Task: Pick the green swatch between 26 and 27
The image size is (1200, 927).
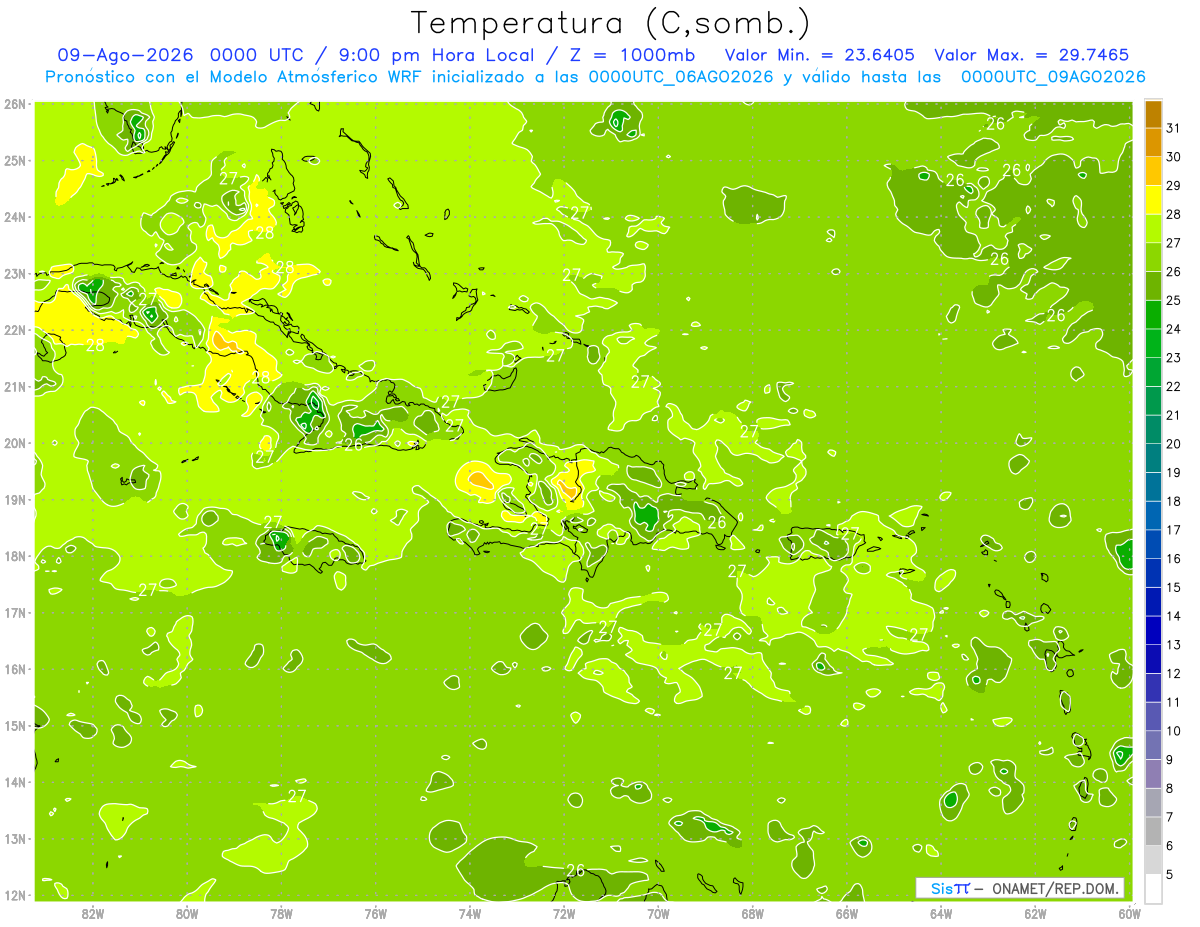Action: tap(1153, 257)
